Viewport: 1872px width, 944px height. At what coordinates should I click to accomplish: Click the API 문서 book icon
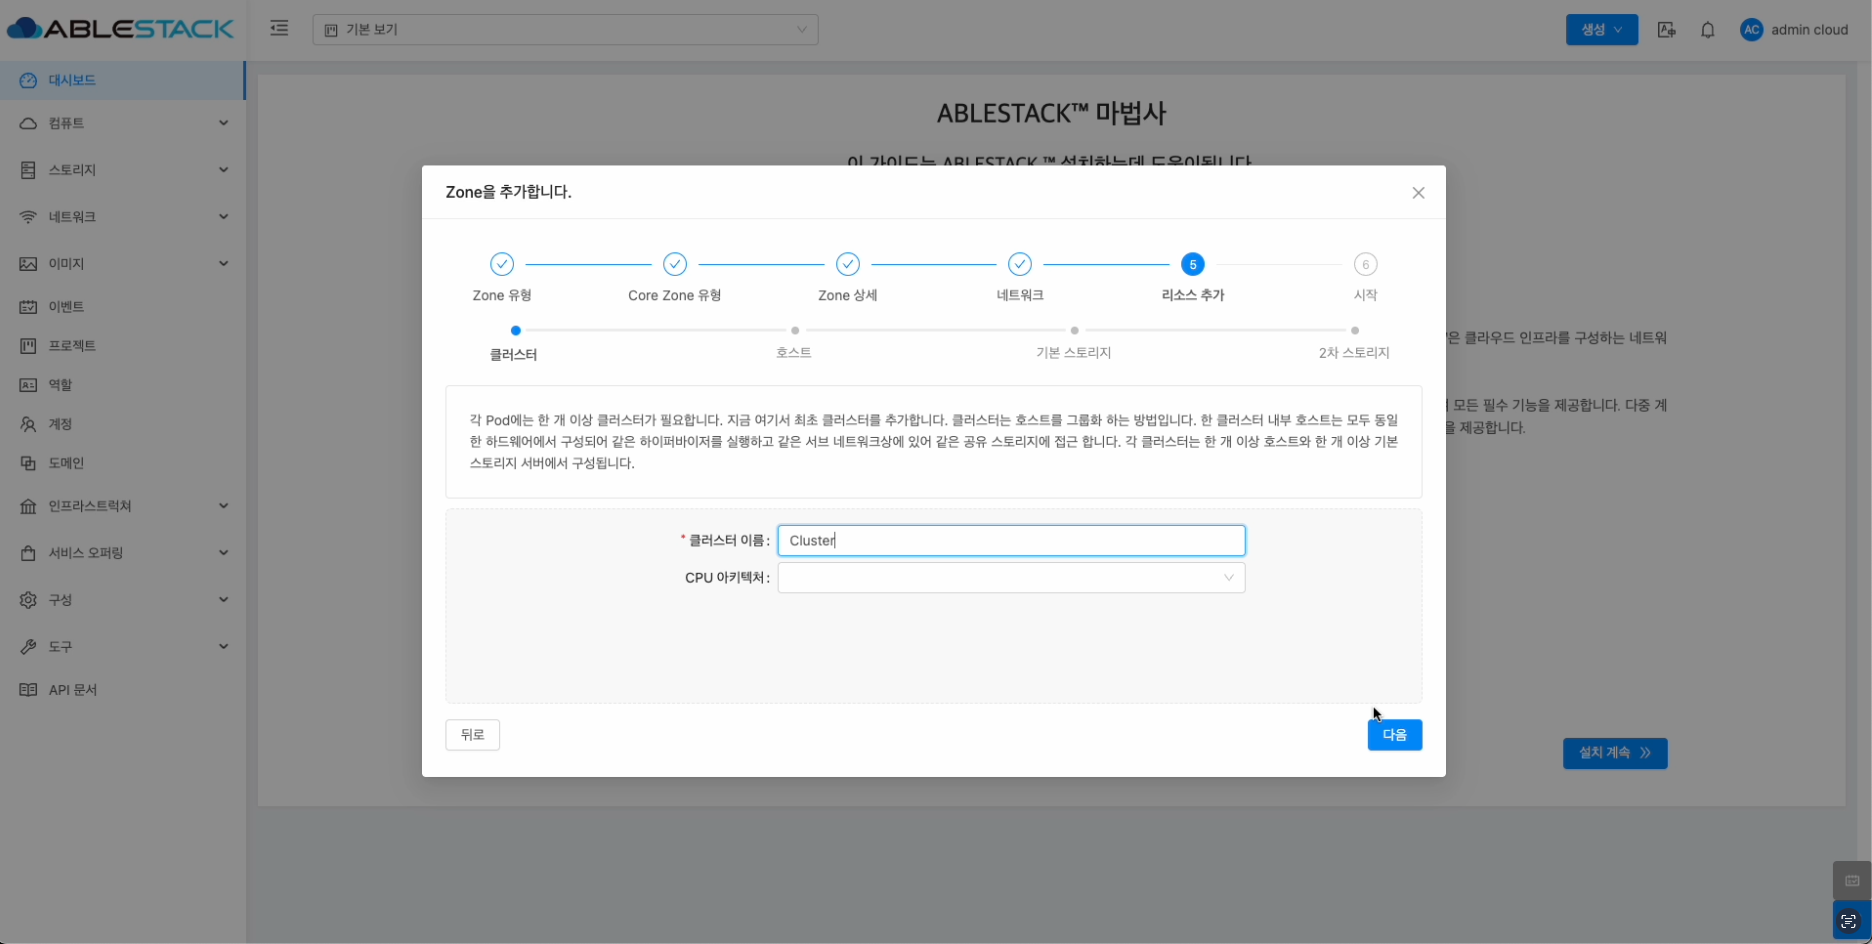tap(28, 690)
